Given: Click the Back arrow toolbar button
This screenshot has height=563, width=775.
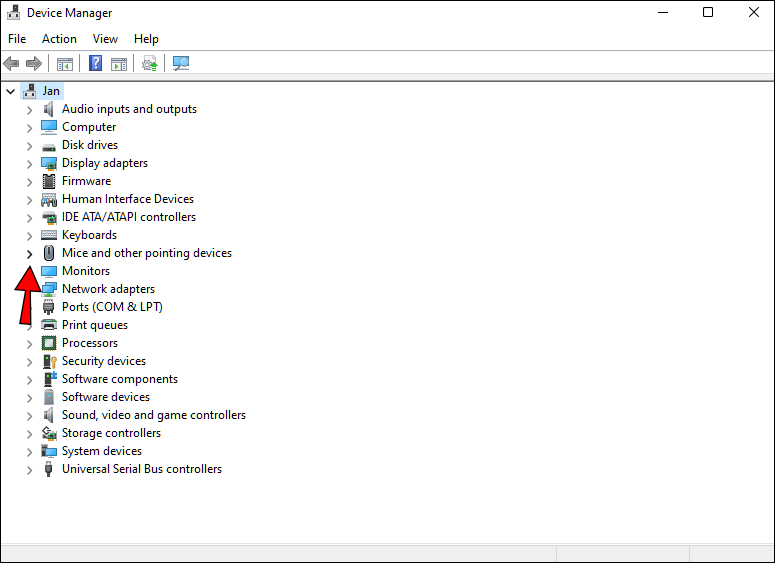Looking at the screenshot, I should (11, 63).
